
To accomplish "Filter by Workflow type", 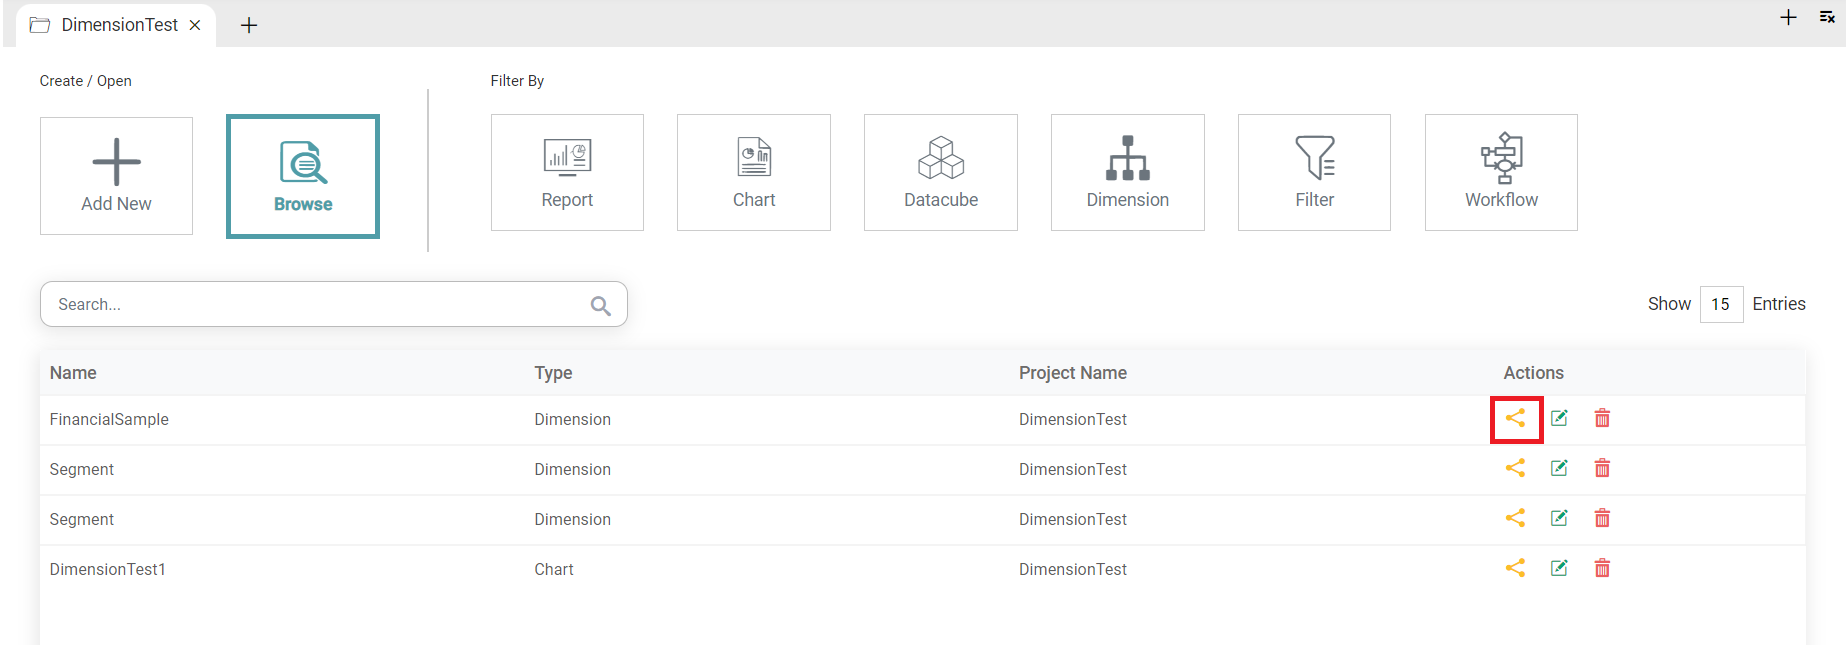I will click(1501, 173).
